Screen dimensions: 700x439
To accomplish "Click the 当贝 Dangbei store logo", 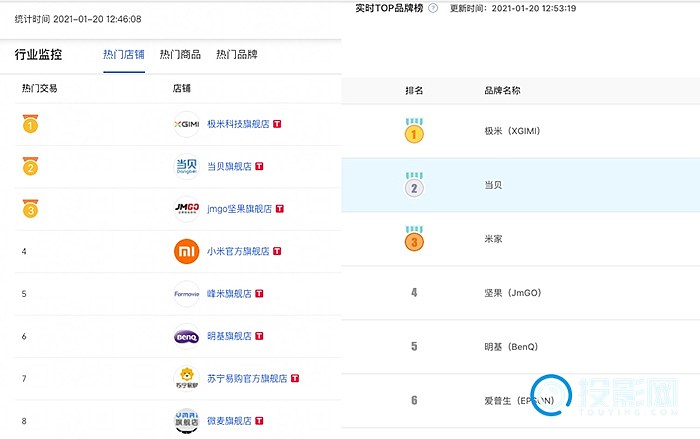I will [187, 167].
